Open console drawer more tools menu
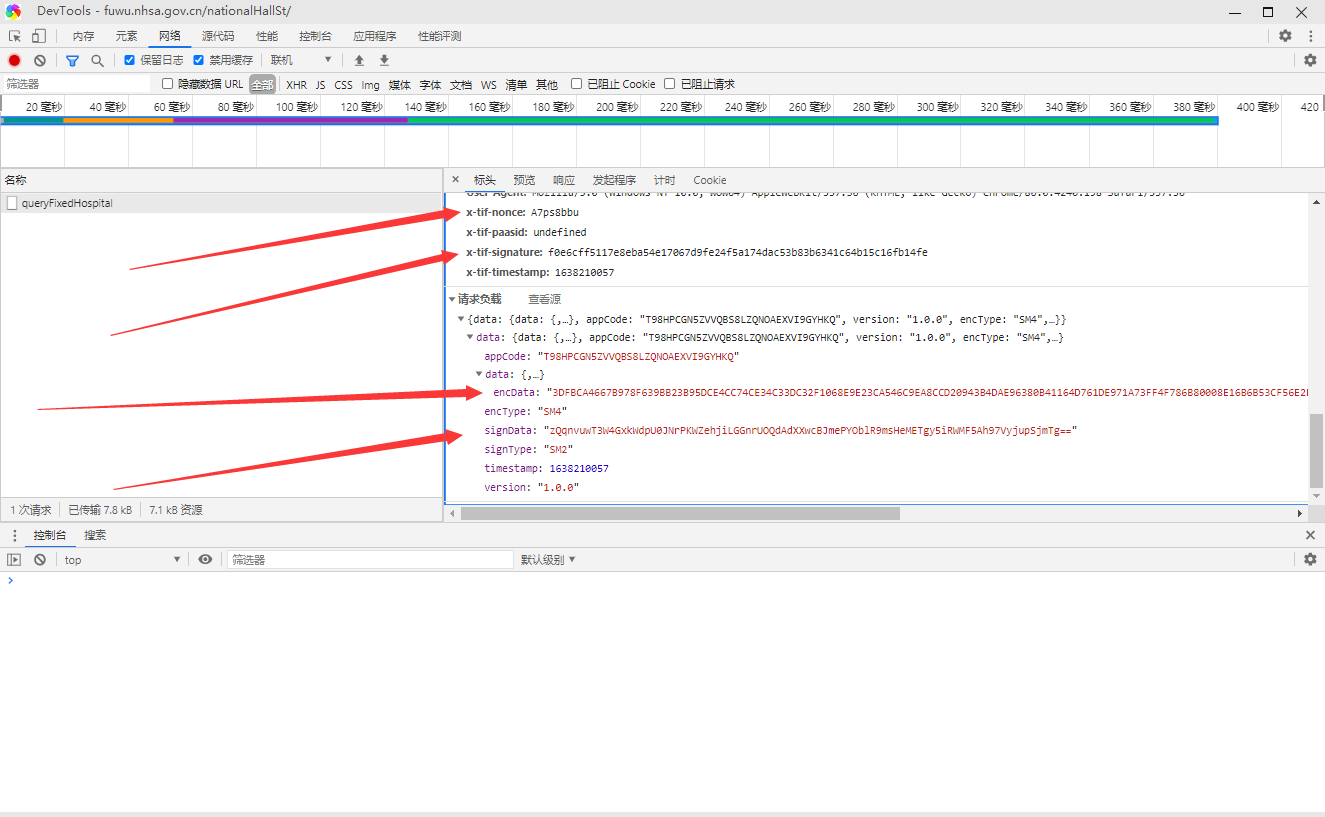The width and height of the screenshot is (1325, 817). tap(14, 535)
